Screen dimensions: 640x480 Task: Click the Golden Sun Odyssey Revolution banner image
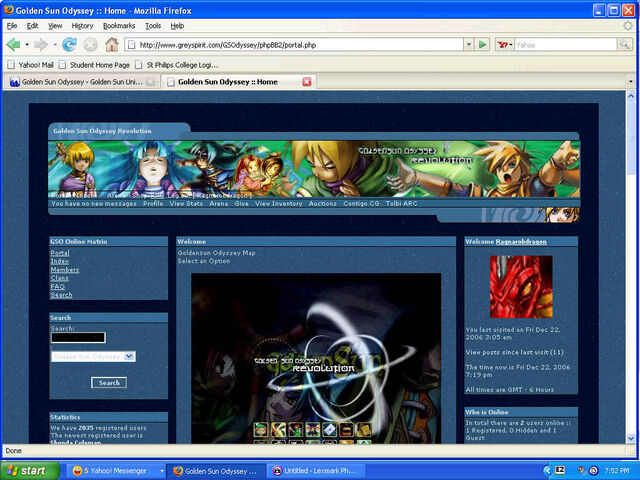[314, 169]
